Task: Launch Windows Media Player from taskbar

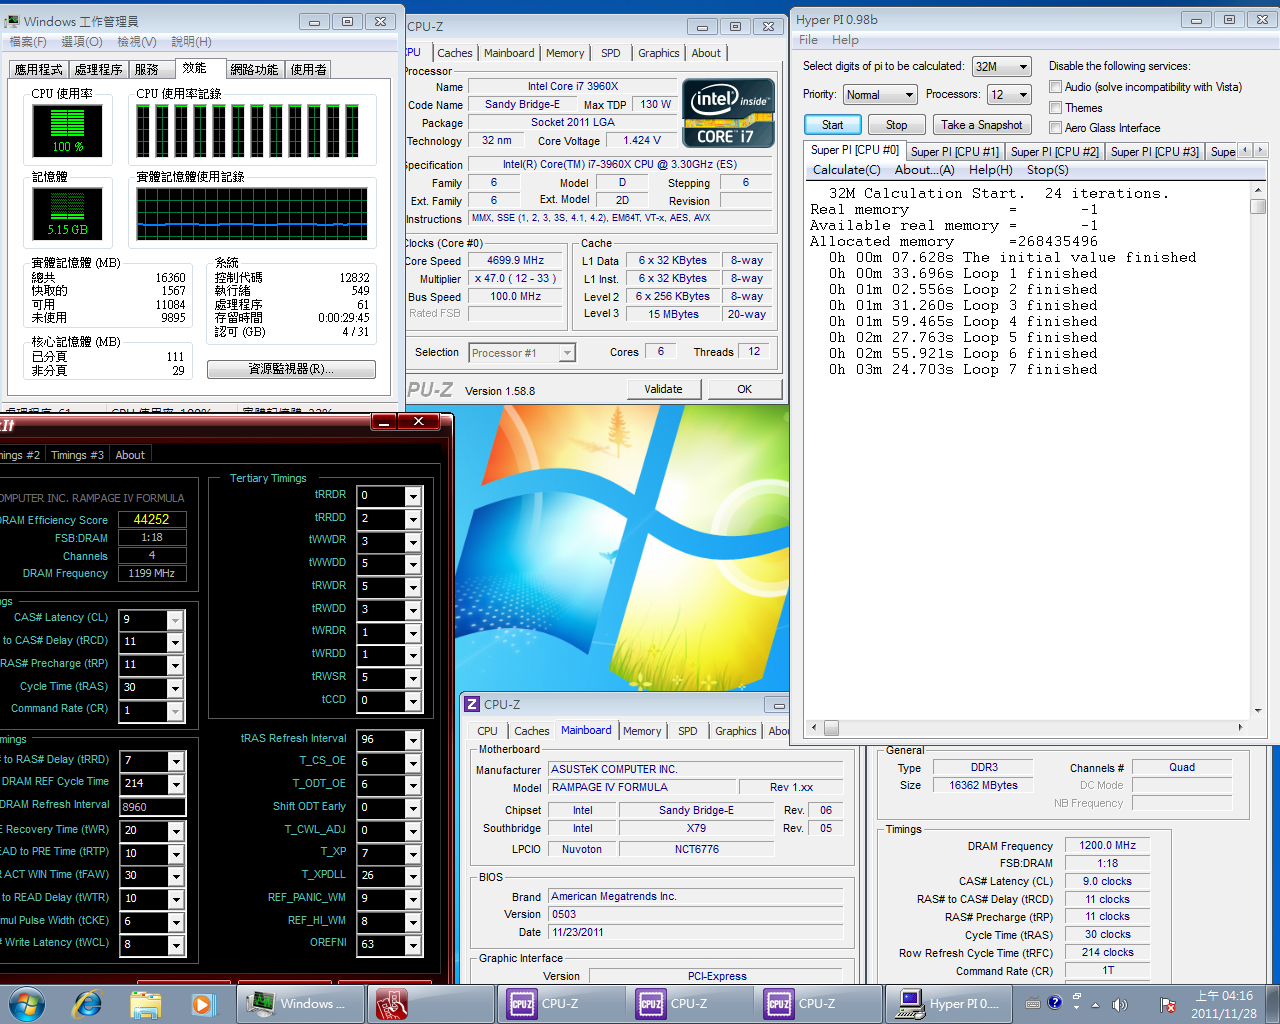Action: click(x=203, y=1003)
